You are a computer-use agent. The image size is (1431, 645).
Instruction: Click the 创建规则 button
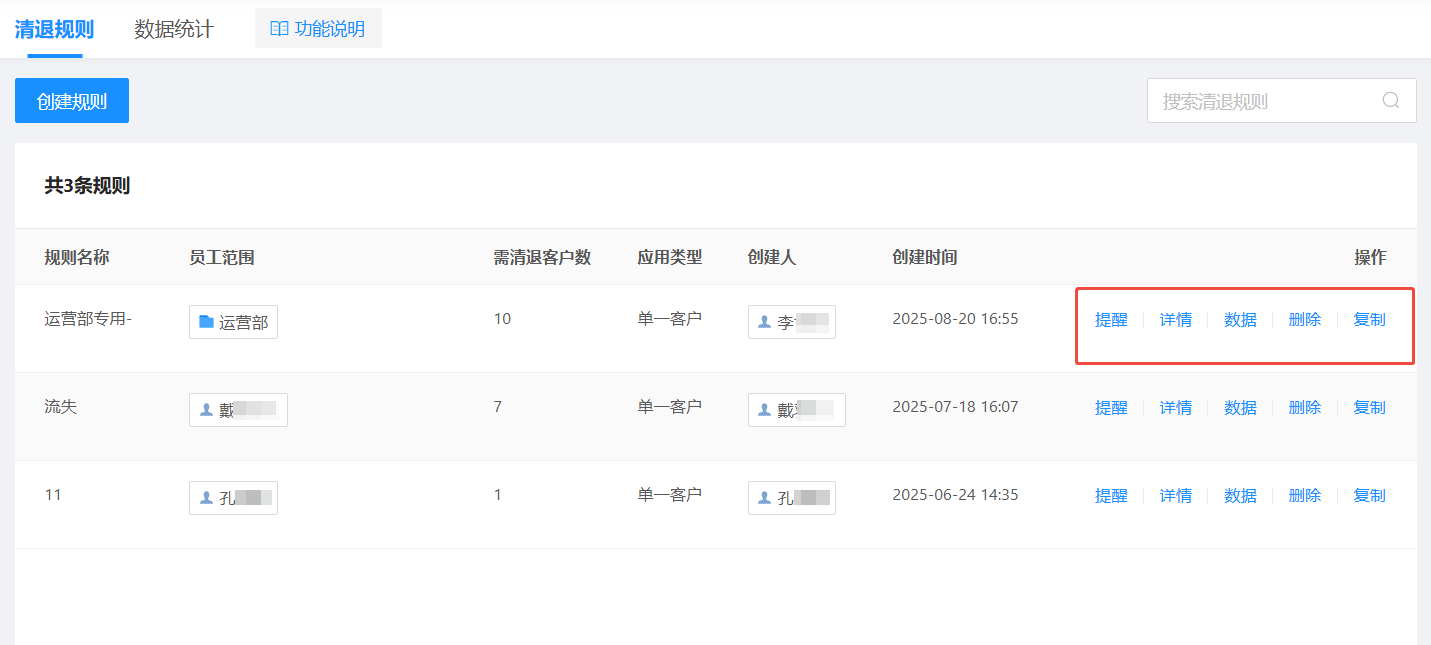(x=72, y=101)
